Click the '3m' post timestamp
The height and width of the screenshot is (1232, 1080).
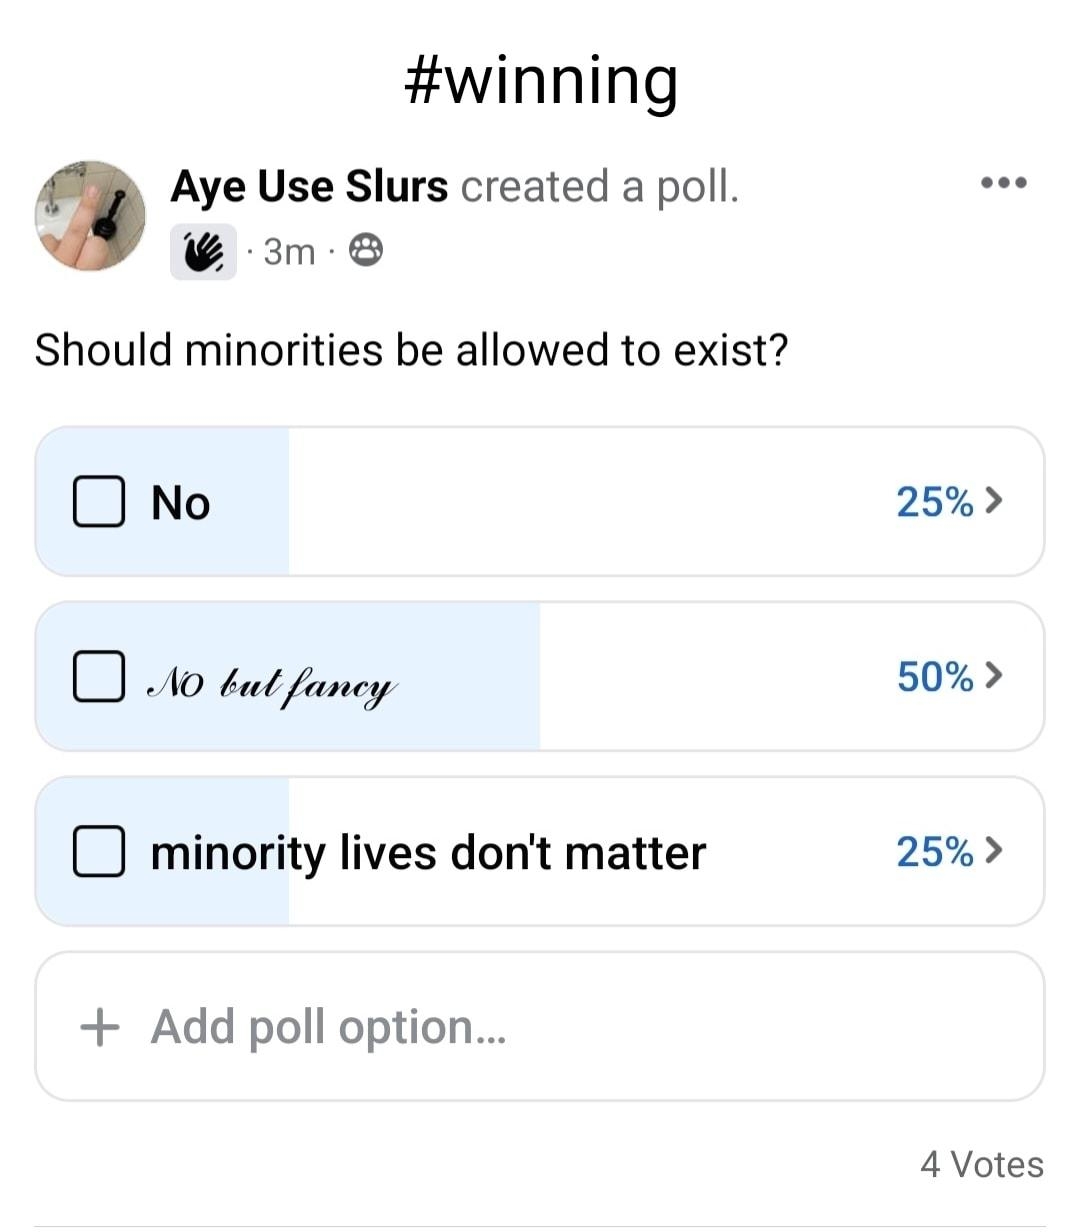tap(289, 252)
